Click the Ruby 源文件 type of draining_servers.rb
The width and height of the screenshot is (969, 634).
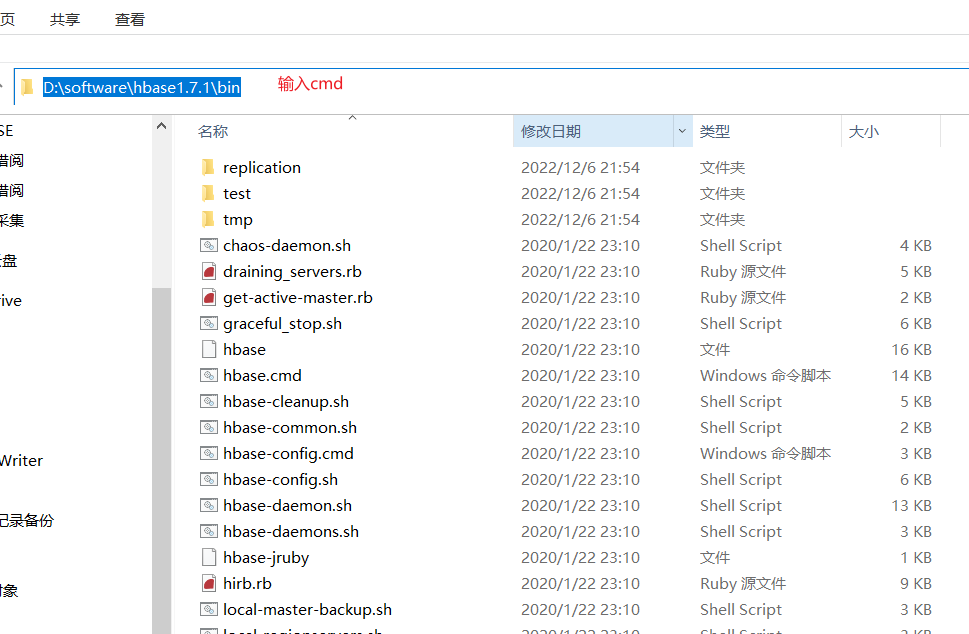(x=743, y=272)
